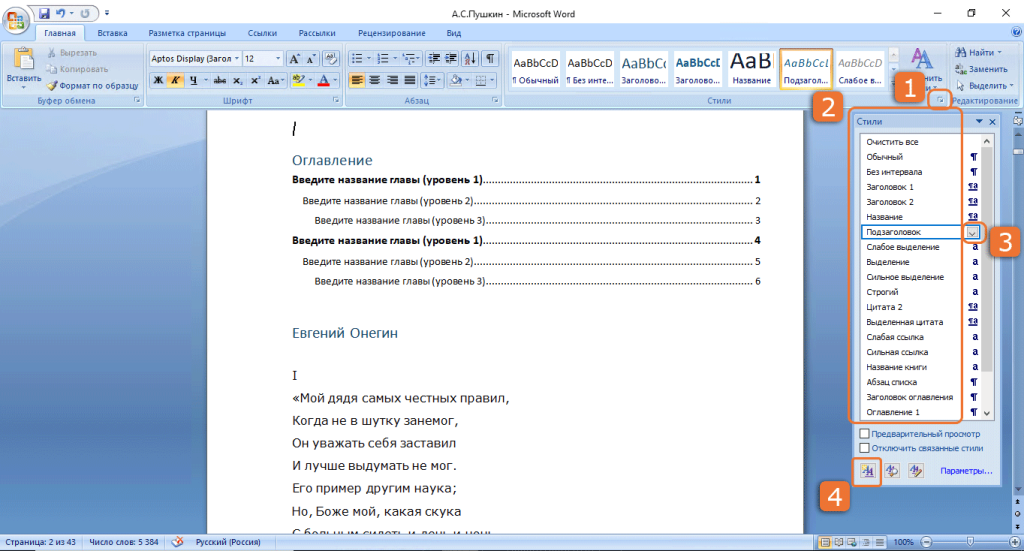Toggle bold formatting (Ж)

click(157, 80)
